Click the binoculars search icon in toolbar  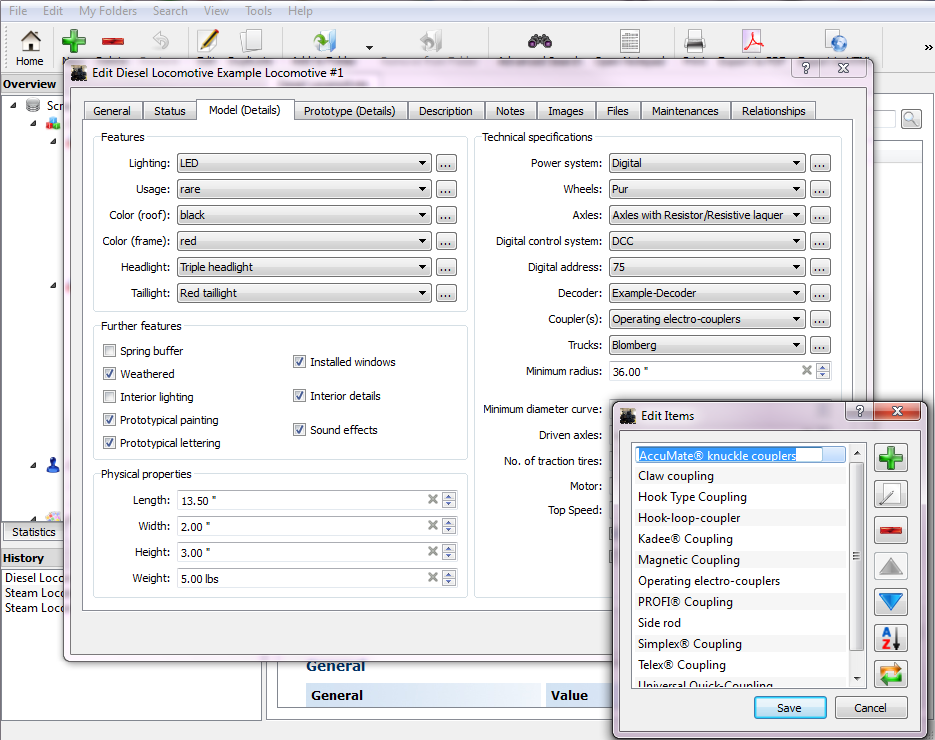click(x=540, y=41)
